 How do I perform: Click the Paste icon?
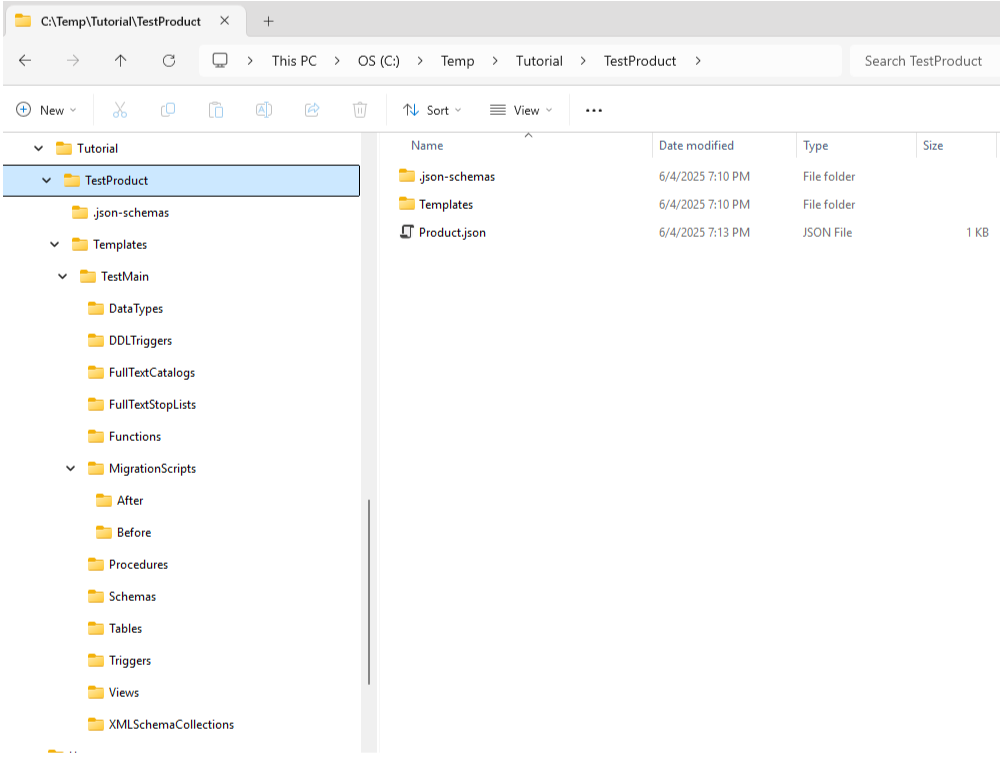coord(216,110)
